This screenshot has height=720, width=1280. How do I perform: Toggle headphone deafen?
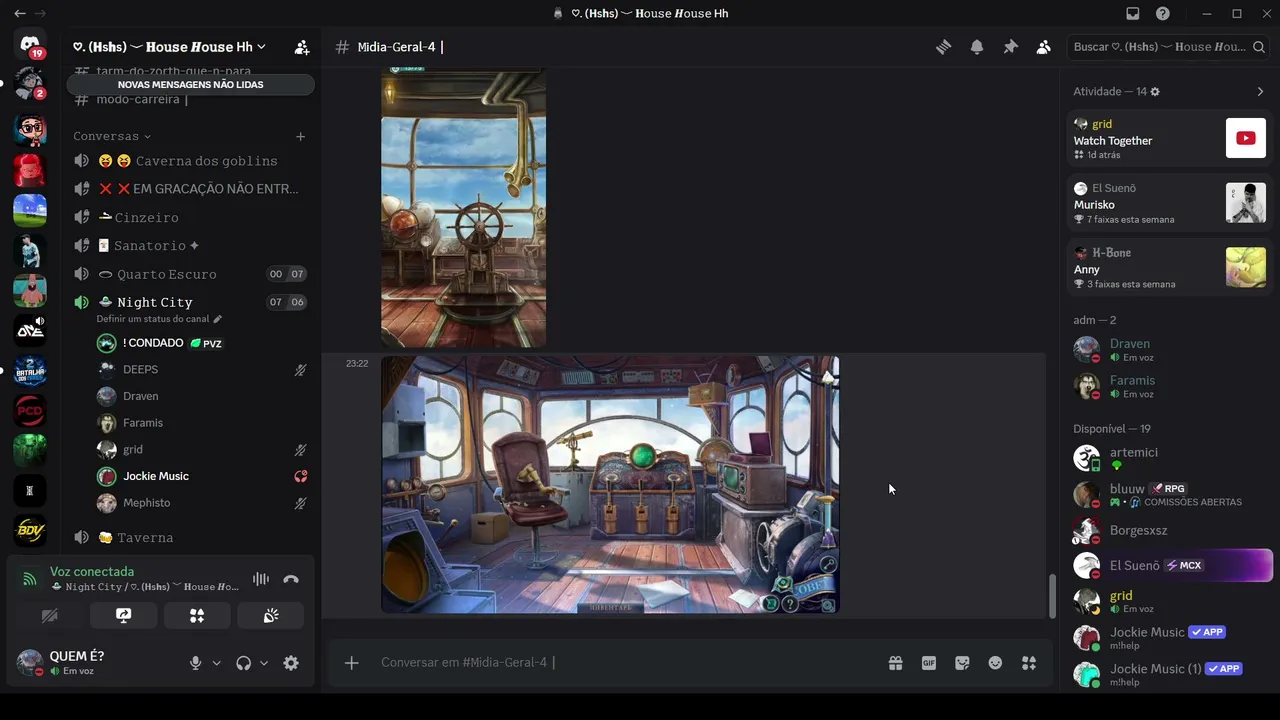[x=243, y=663]
